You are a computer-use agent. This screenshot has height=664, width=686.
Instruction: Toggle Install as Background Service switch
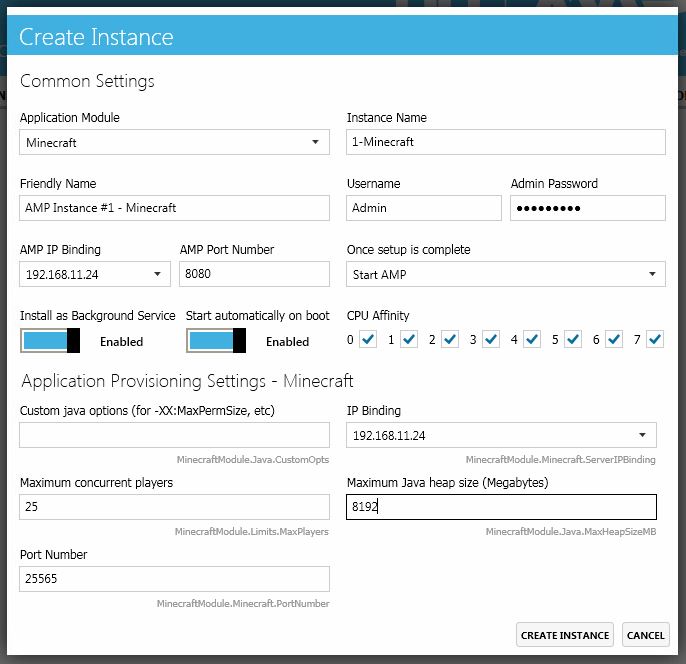50,341
